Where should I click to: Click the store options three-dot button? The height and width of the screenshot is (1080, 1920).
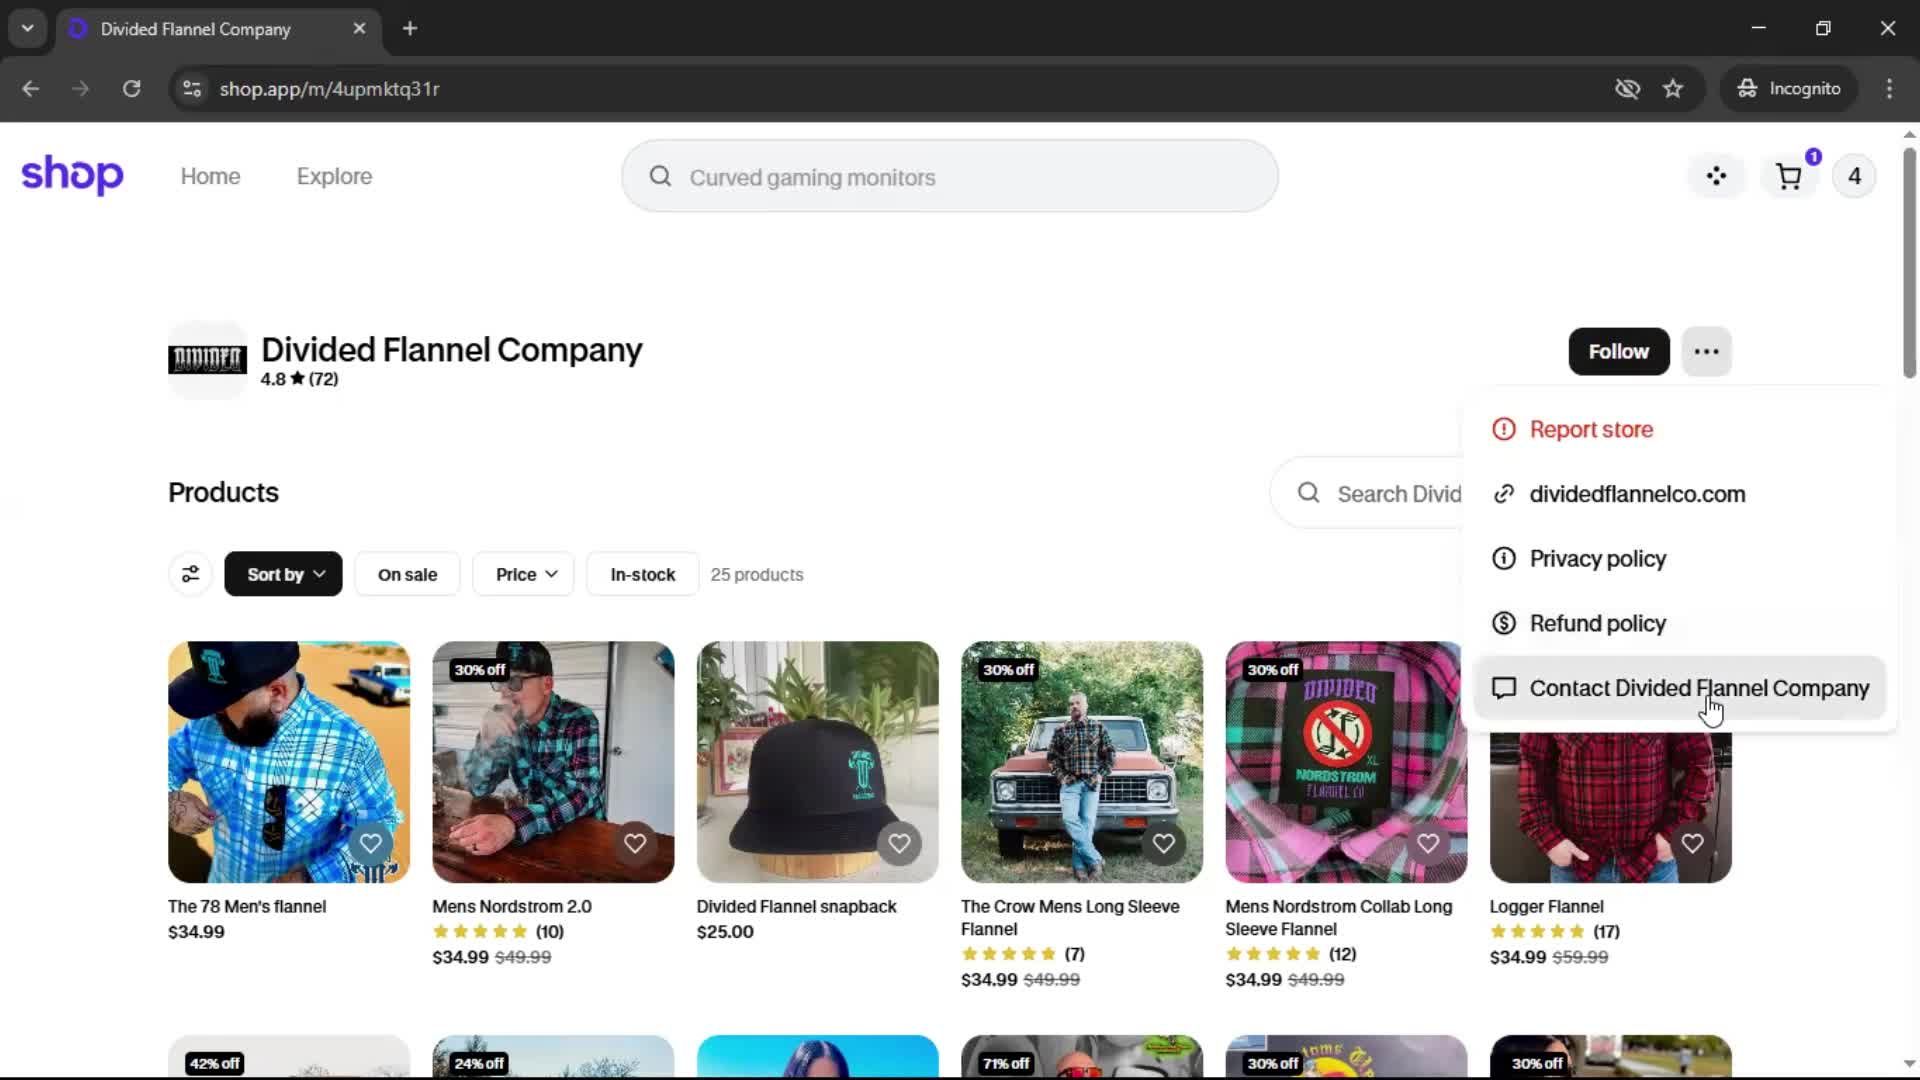pos(1706,352)
